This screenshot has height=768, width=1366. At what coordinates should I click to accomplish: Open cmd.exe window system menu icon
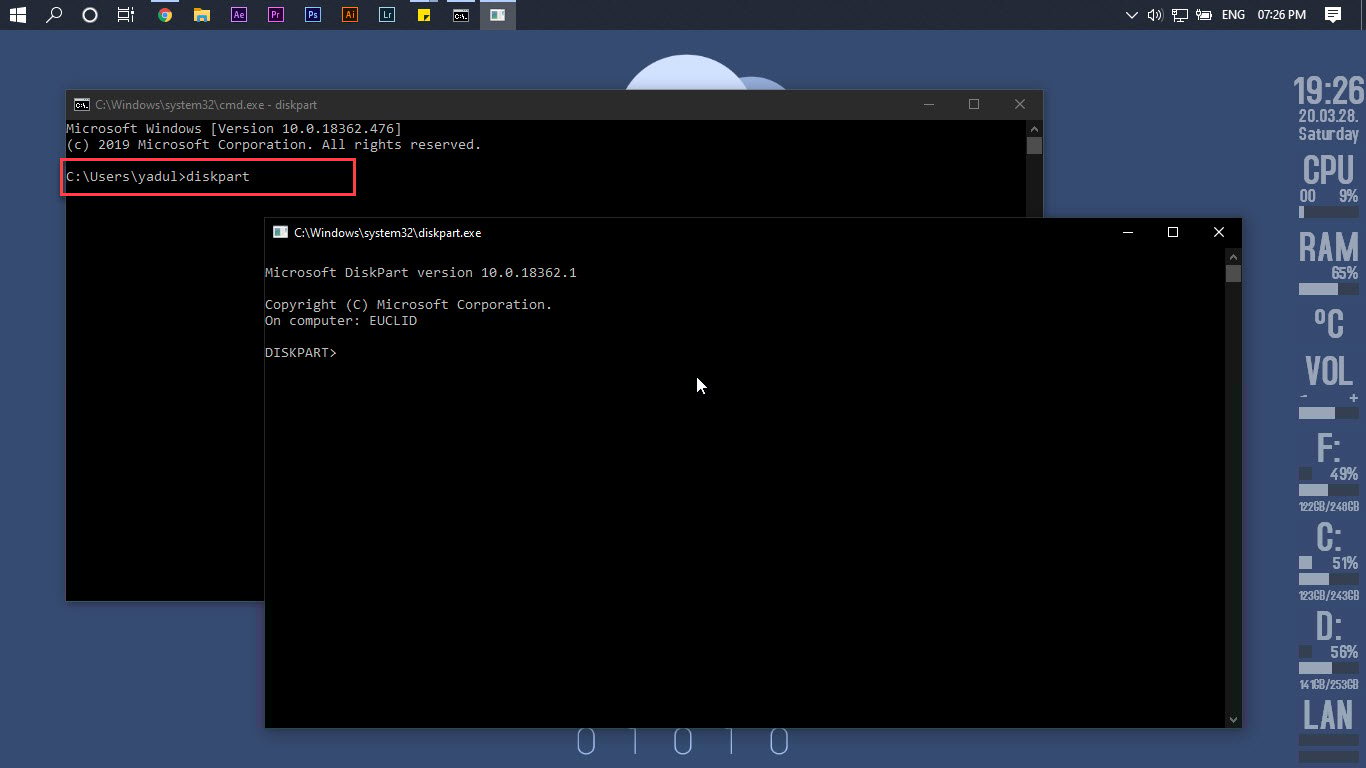coord(81,104)
